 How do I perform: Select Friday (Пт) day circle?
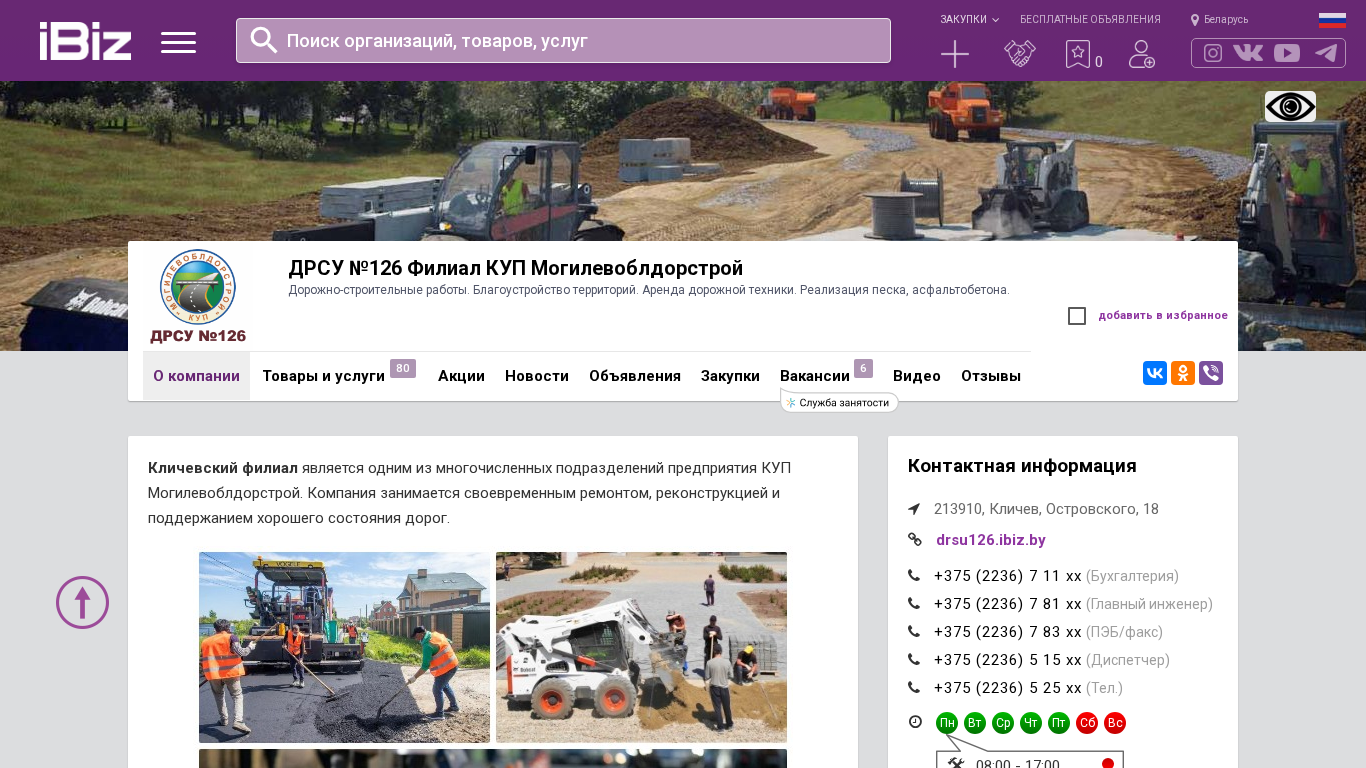coord(1059,723)
